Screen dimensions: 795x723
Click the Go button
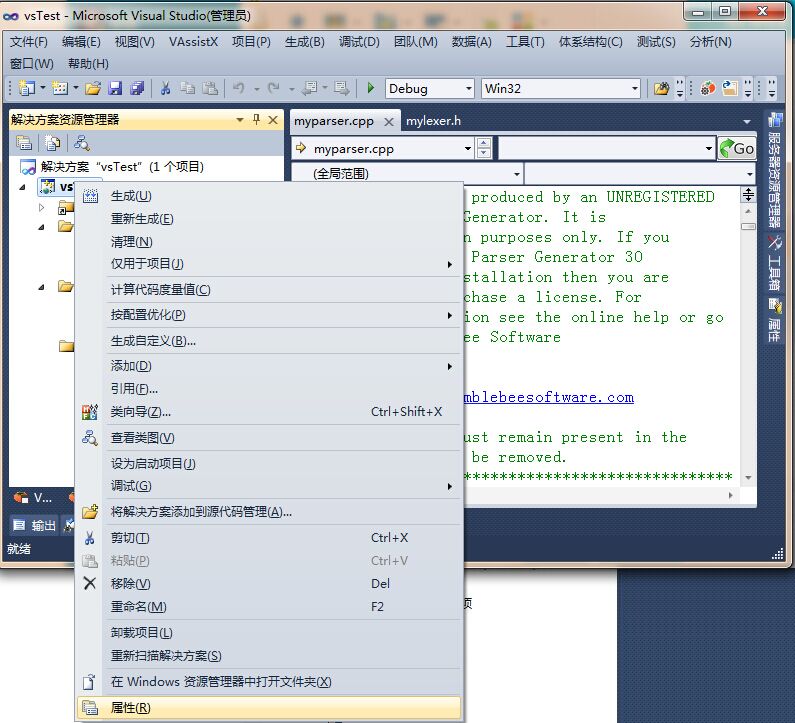pyautogui.click(x=737, y=149)
